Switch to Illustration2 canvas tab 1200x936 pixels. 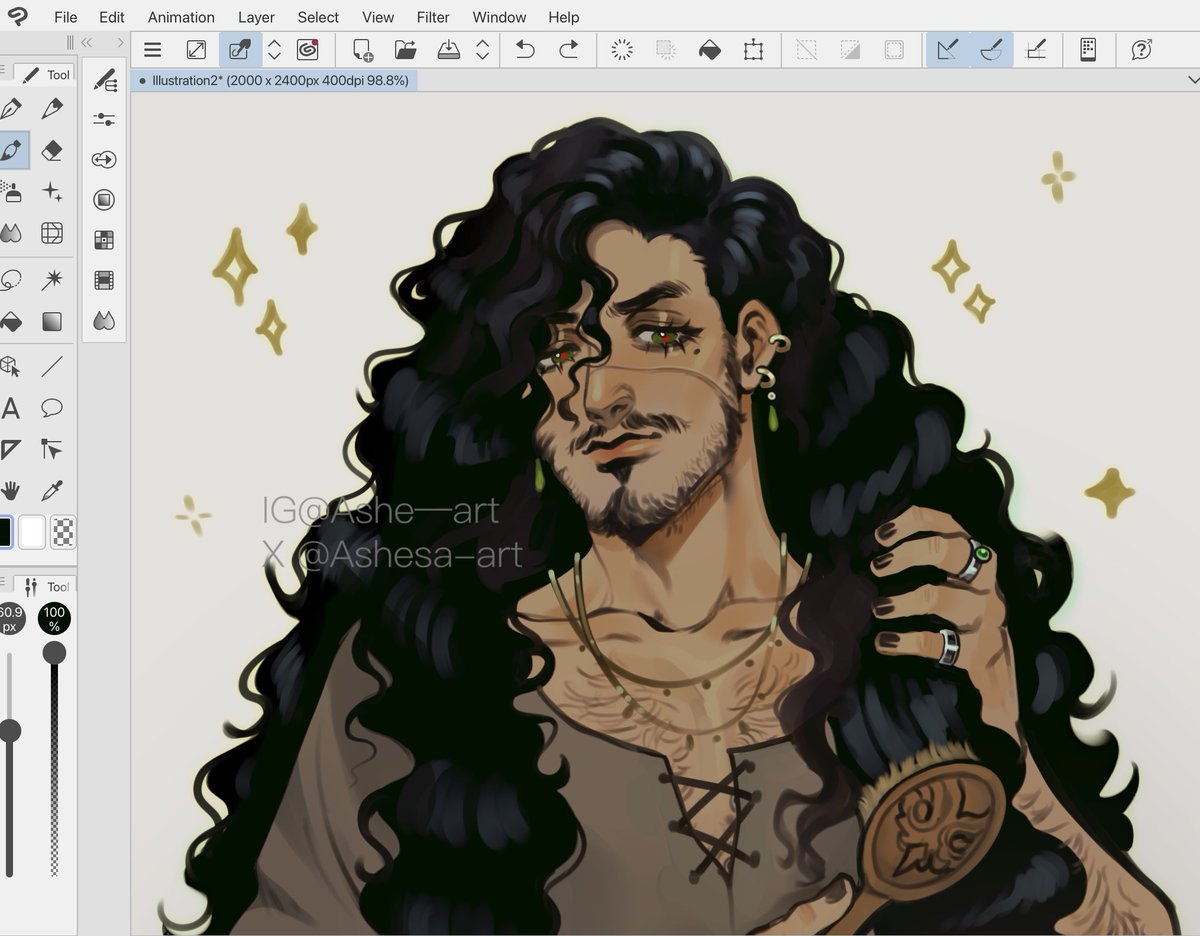(274, 80)
